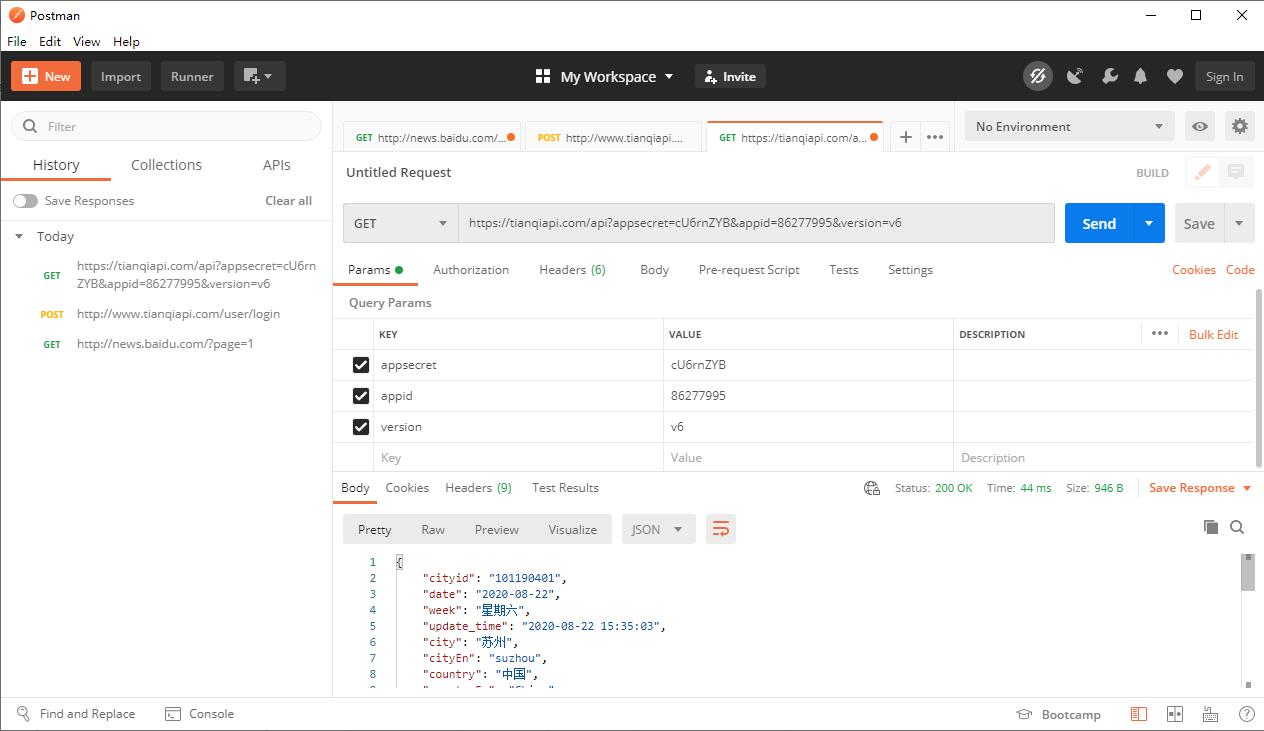Select the Visualize response view
Viewport: 1264px width, 731px height.
[x=572, y=530]
